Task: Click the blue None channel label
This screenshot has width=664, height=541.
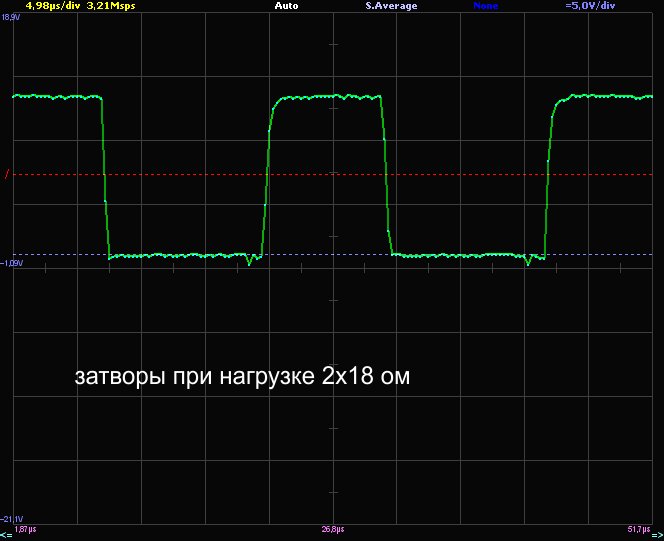Action: (x=485, y=6)
